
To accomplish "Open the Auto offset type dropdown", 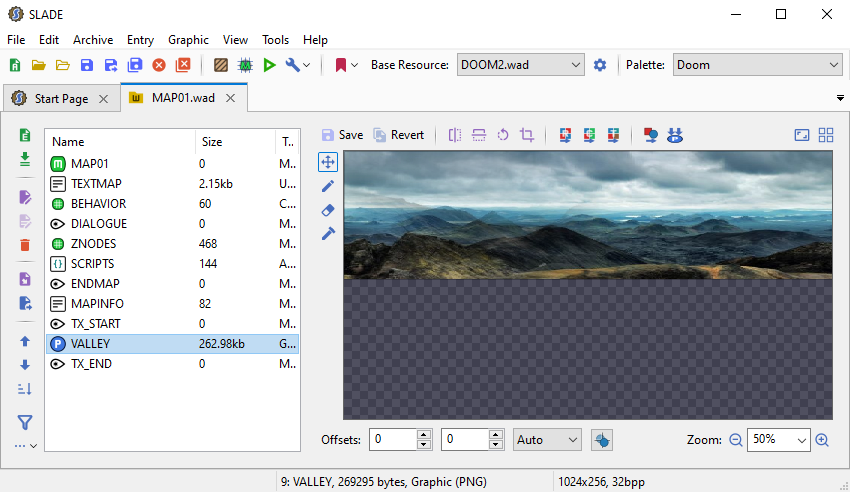I will (547, 440).
